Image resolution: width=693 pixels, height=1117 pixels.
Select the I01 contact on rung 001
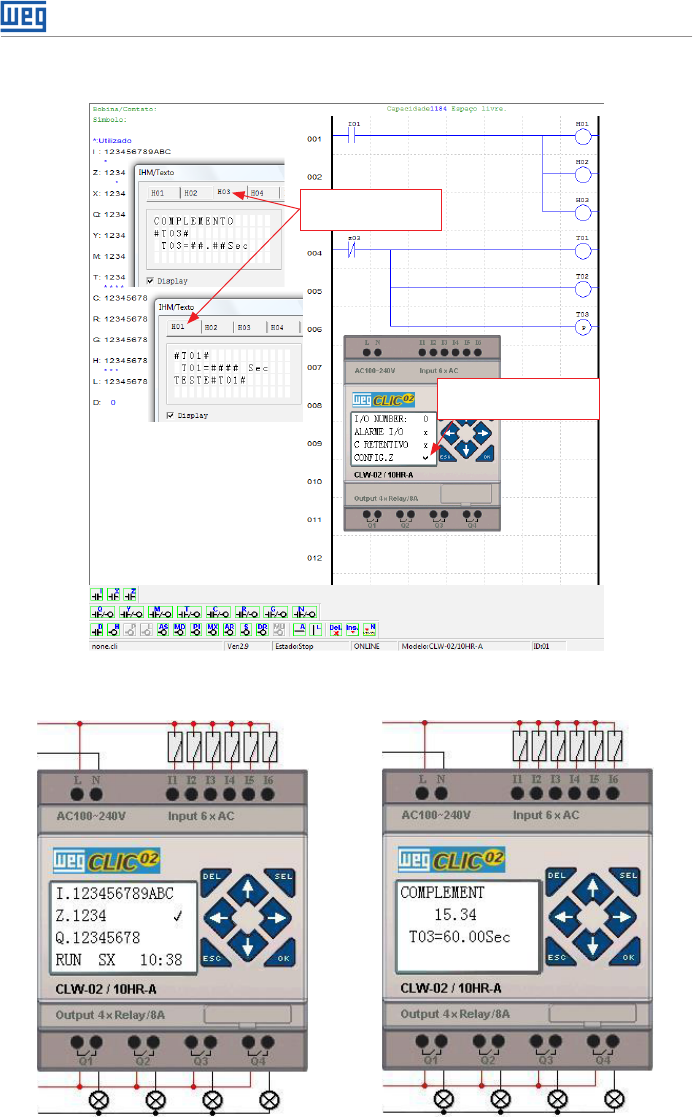(x=352, y=134)
